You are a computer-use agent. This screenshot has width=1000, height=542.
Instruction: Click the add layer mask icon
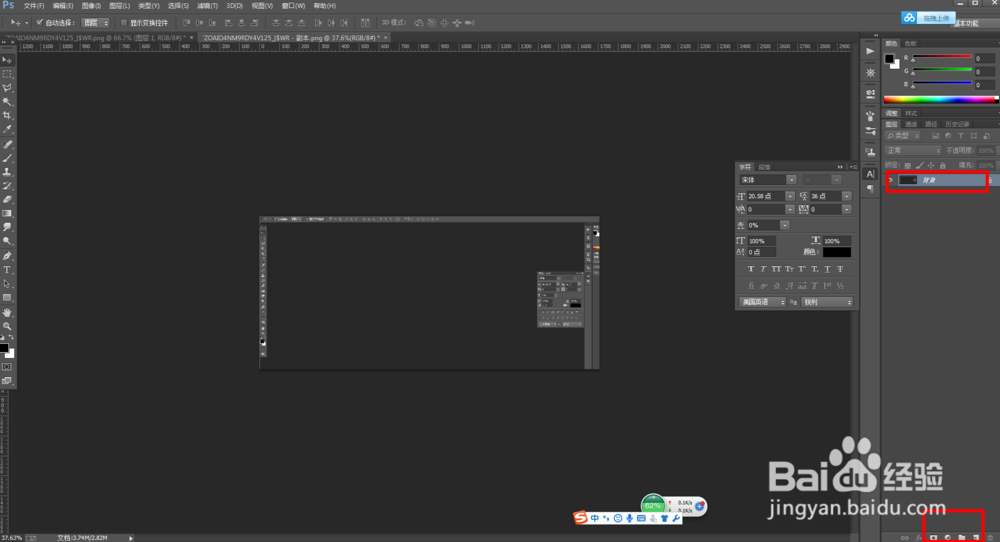[934, 538]
